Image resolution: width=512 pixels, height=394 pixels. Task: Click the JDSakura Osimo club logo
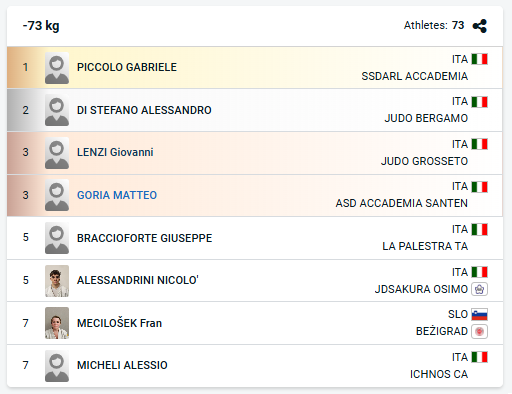(x=479, y=289)
